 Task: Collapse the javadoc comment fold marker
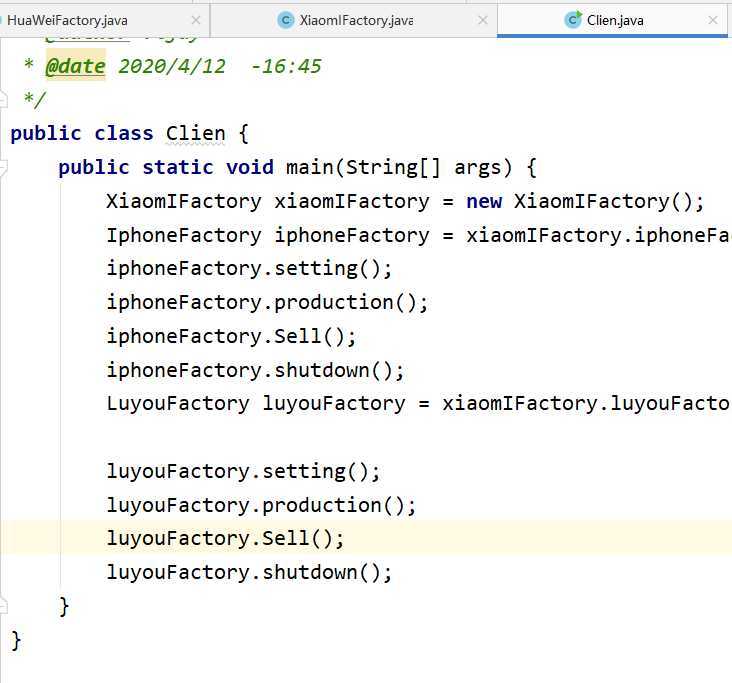3,100
